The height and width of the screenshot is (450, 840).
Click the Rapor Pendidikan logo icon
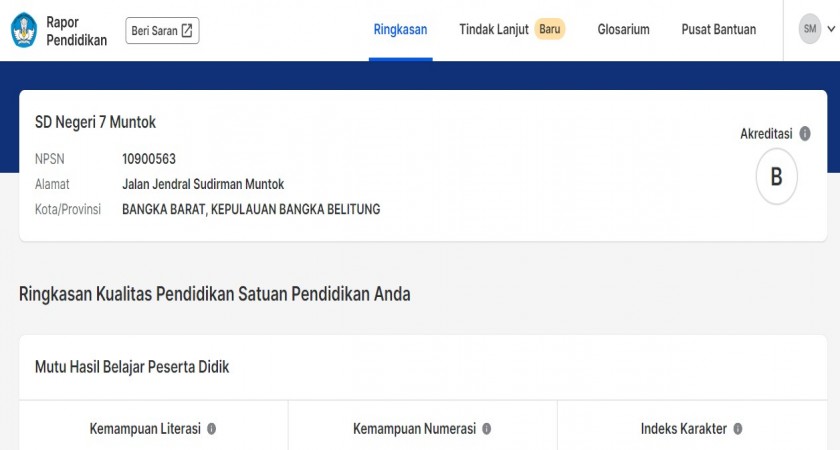pyautogui.click(x=23, y=30)
